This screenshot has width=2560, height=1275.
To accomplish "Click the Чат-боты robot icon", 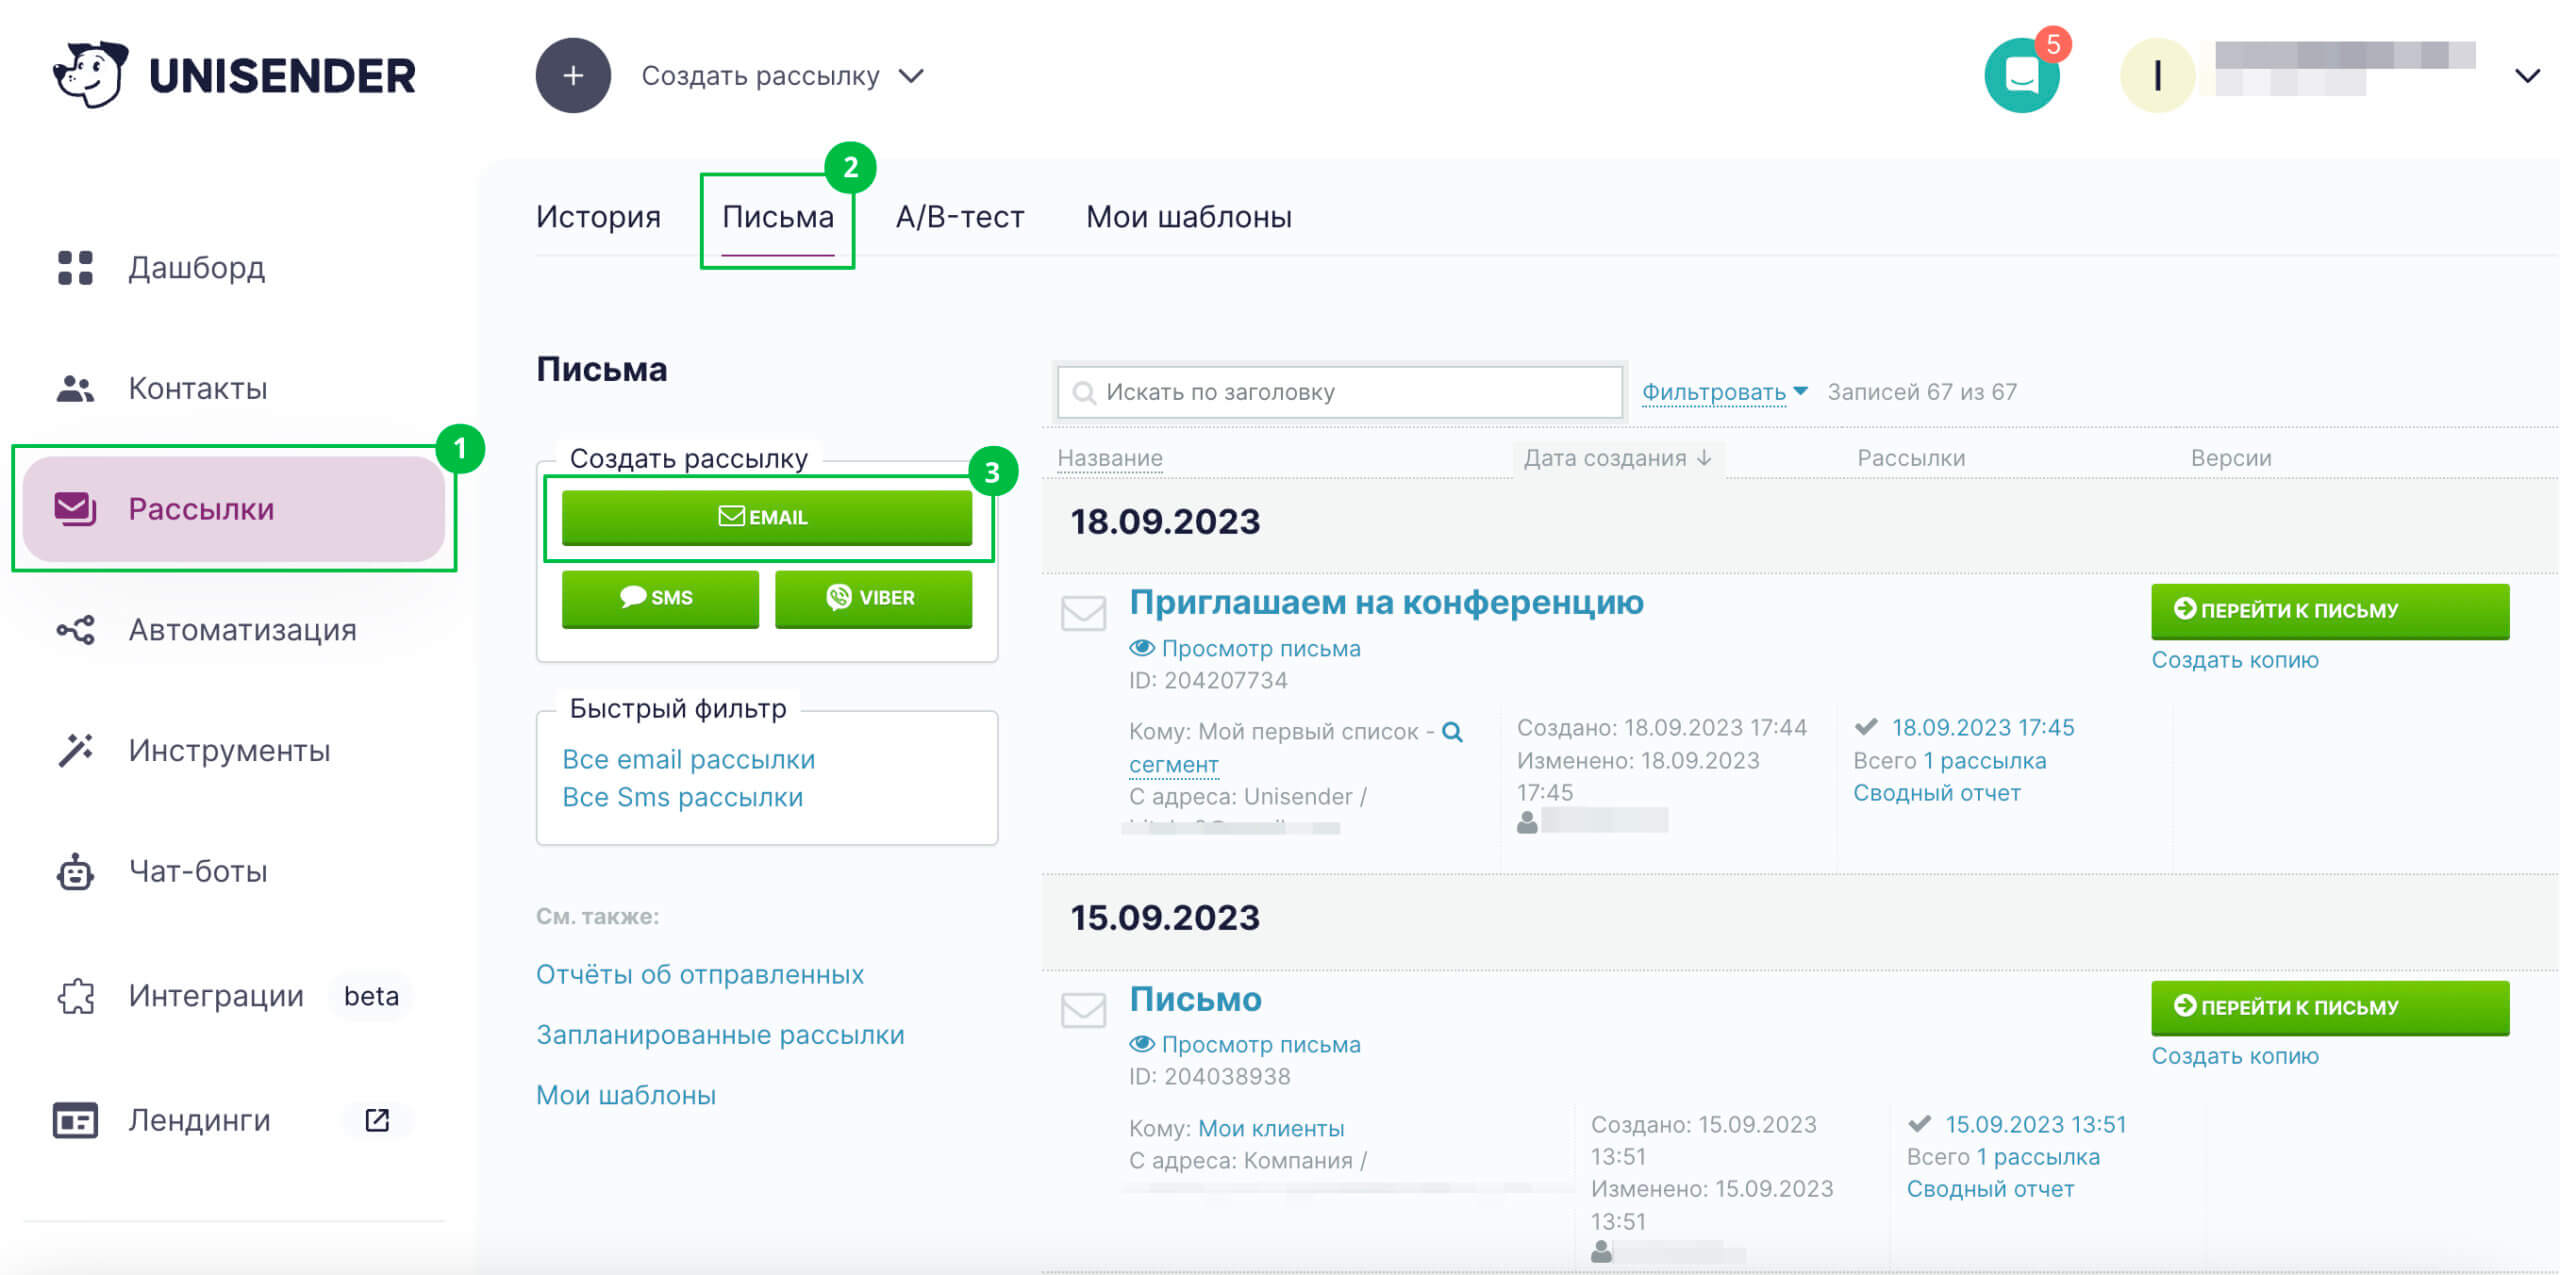I will (75, 872).
